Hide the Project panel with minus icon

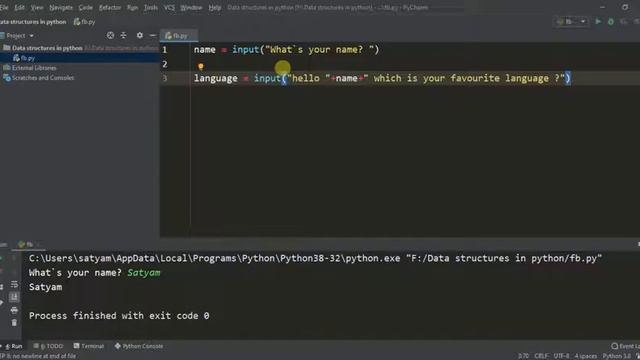pos(153,36)
